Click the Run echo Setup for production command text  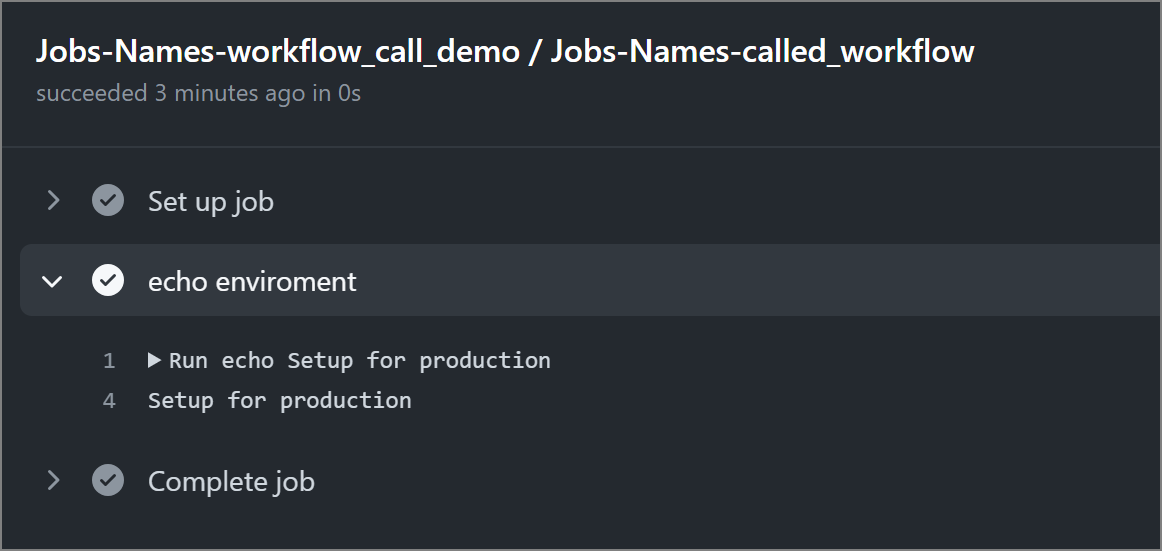[x=360, y=360]
